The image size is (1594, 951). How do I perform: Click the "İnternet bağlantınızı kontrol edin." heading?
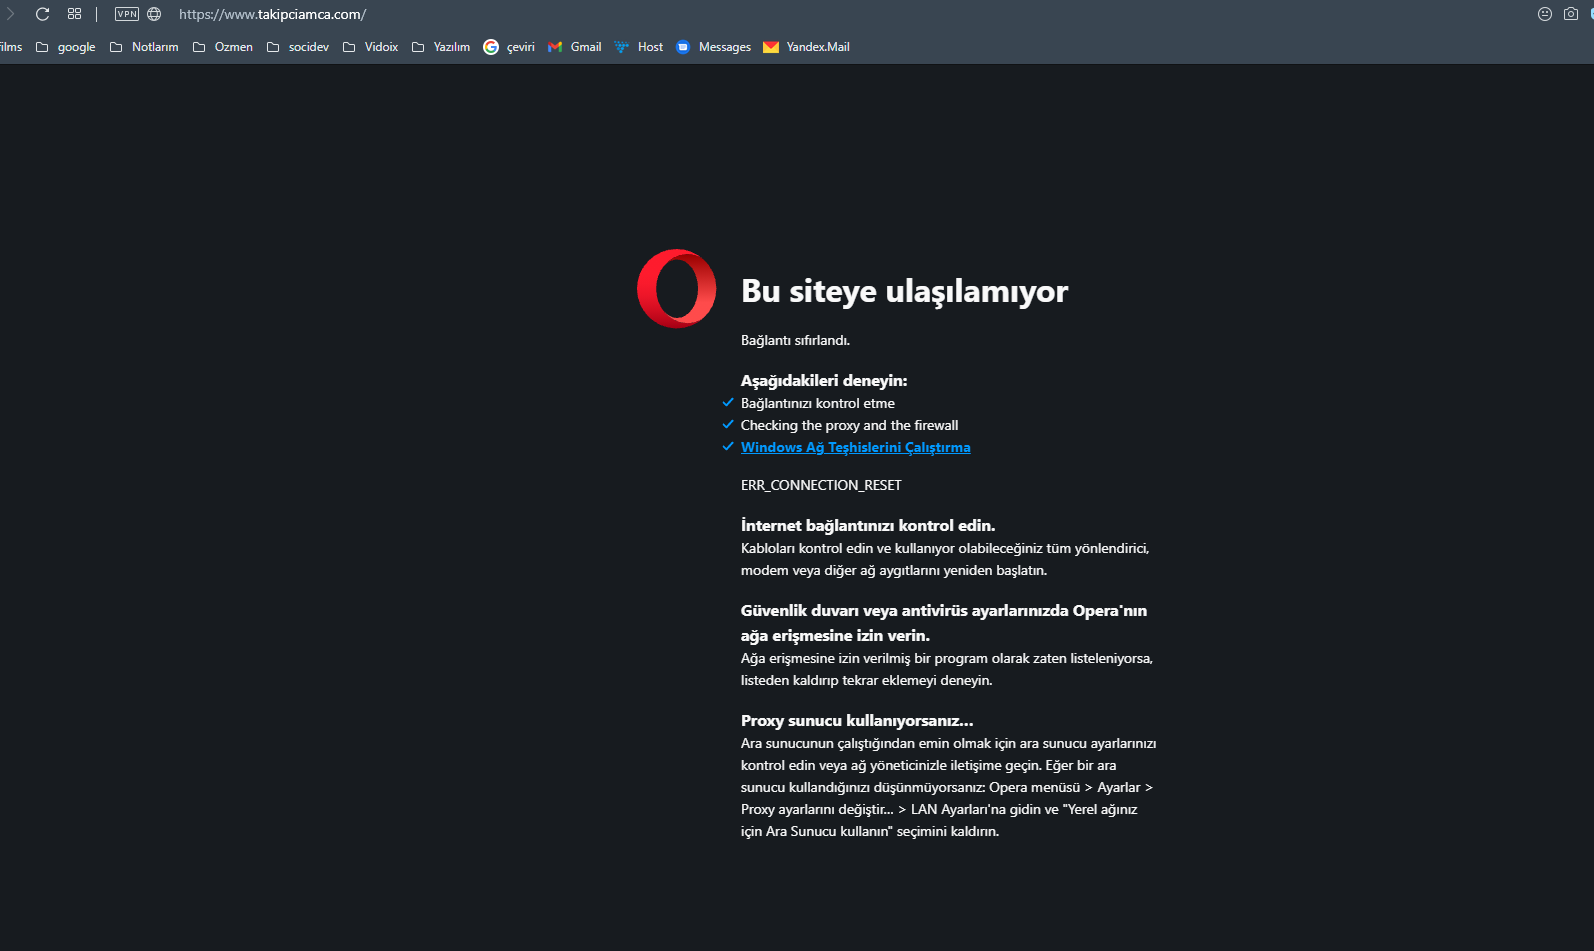click(x=868, y=525)
